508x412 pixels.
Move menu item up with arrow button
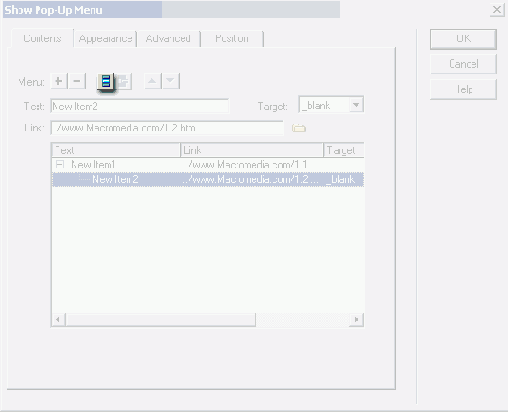pyautogui.click(x=153, y=81)
